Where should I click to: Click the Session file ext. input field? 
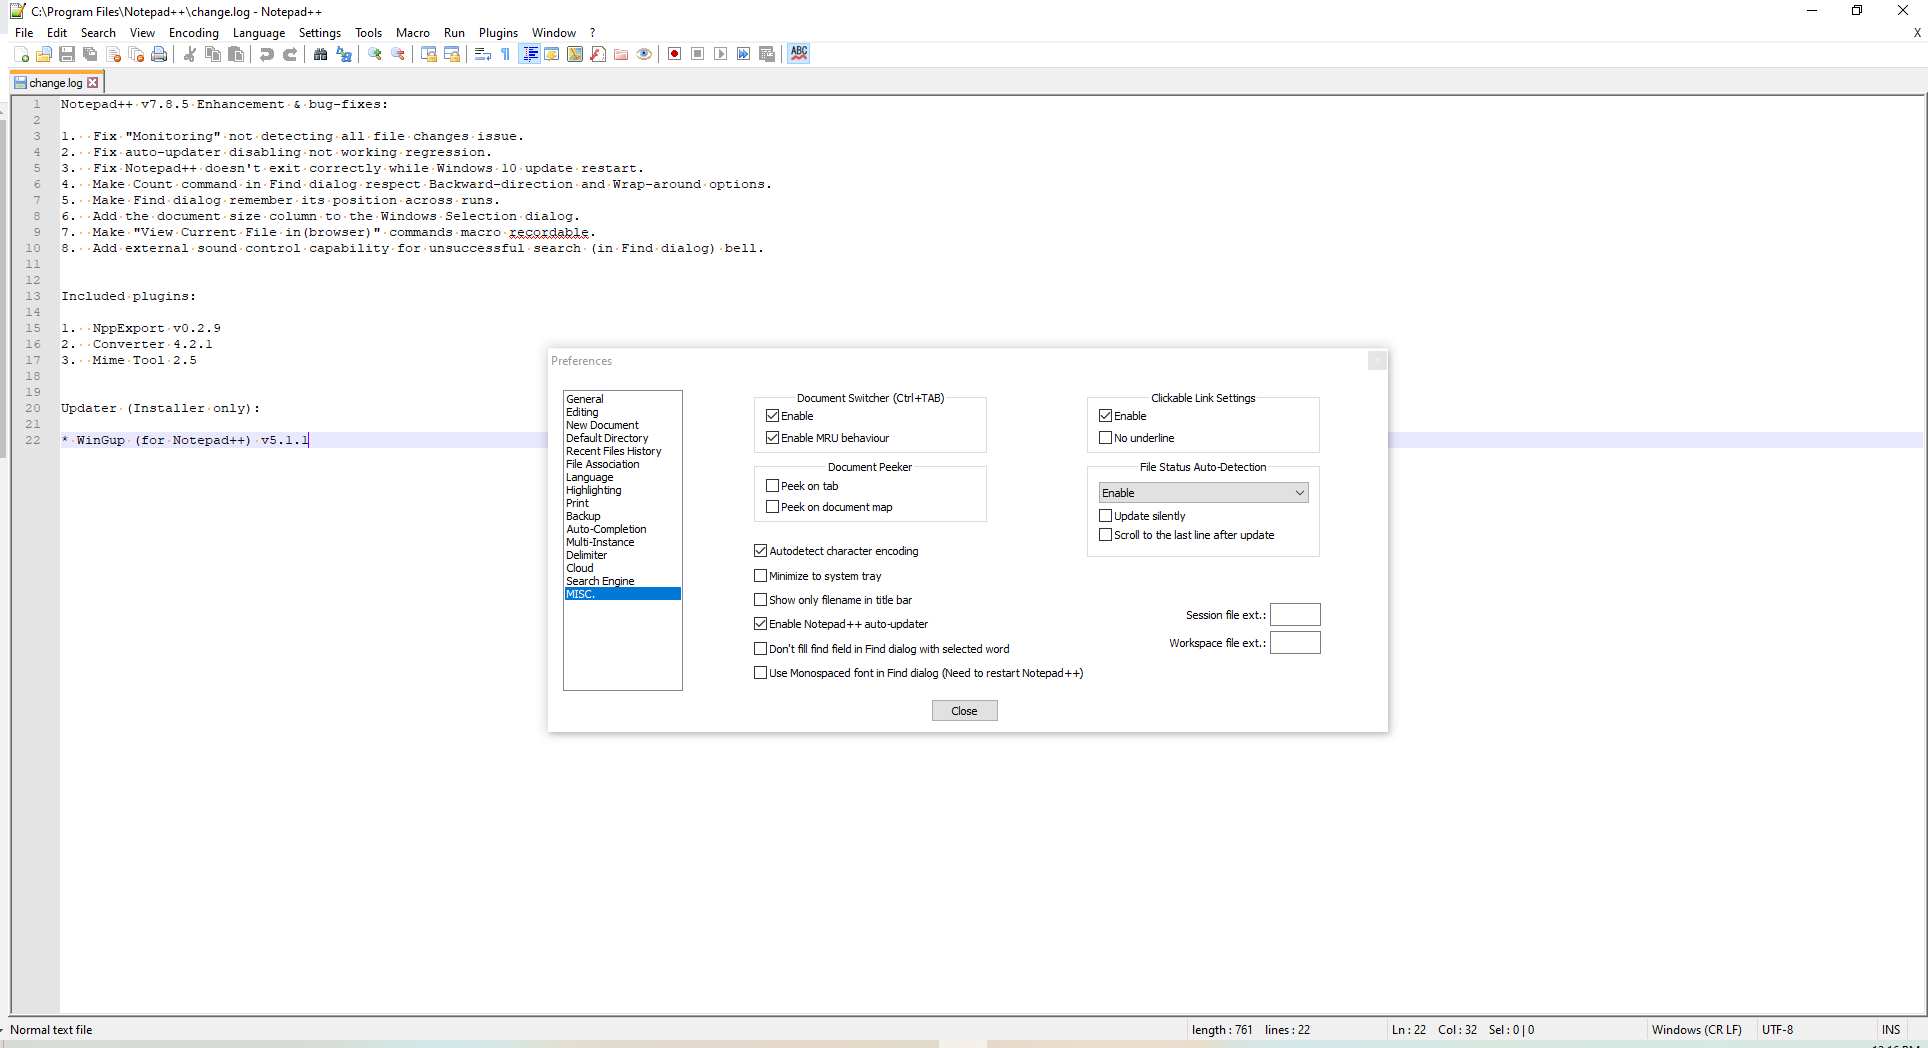tap(1295, 615)
